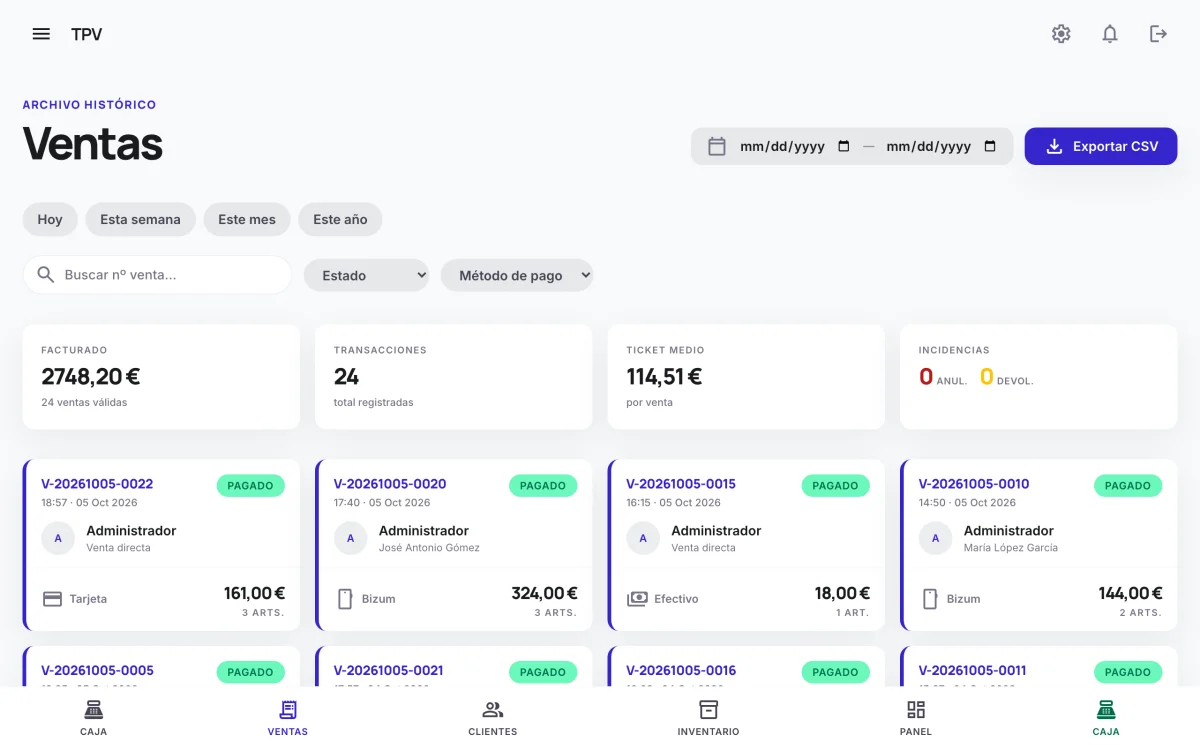The width and height of the screenshot is (1200, 750).
Task: Click the 16:15 · 05 Oct 2026 timestamp
Action: coord(674,503)
